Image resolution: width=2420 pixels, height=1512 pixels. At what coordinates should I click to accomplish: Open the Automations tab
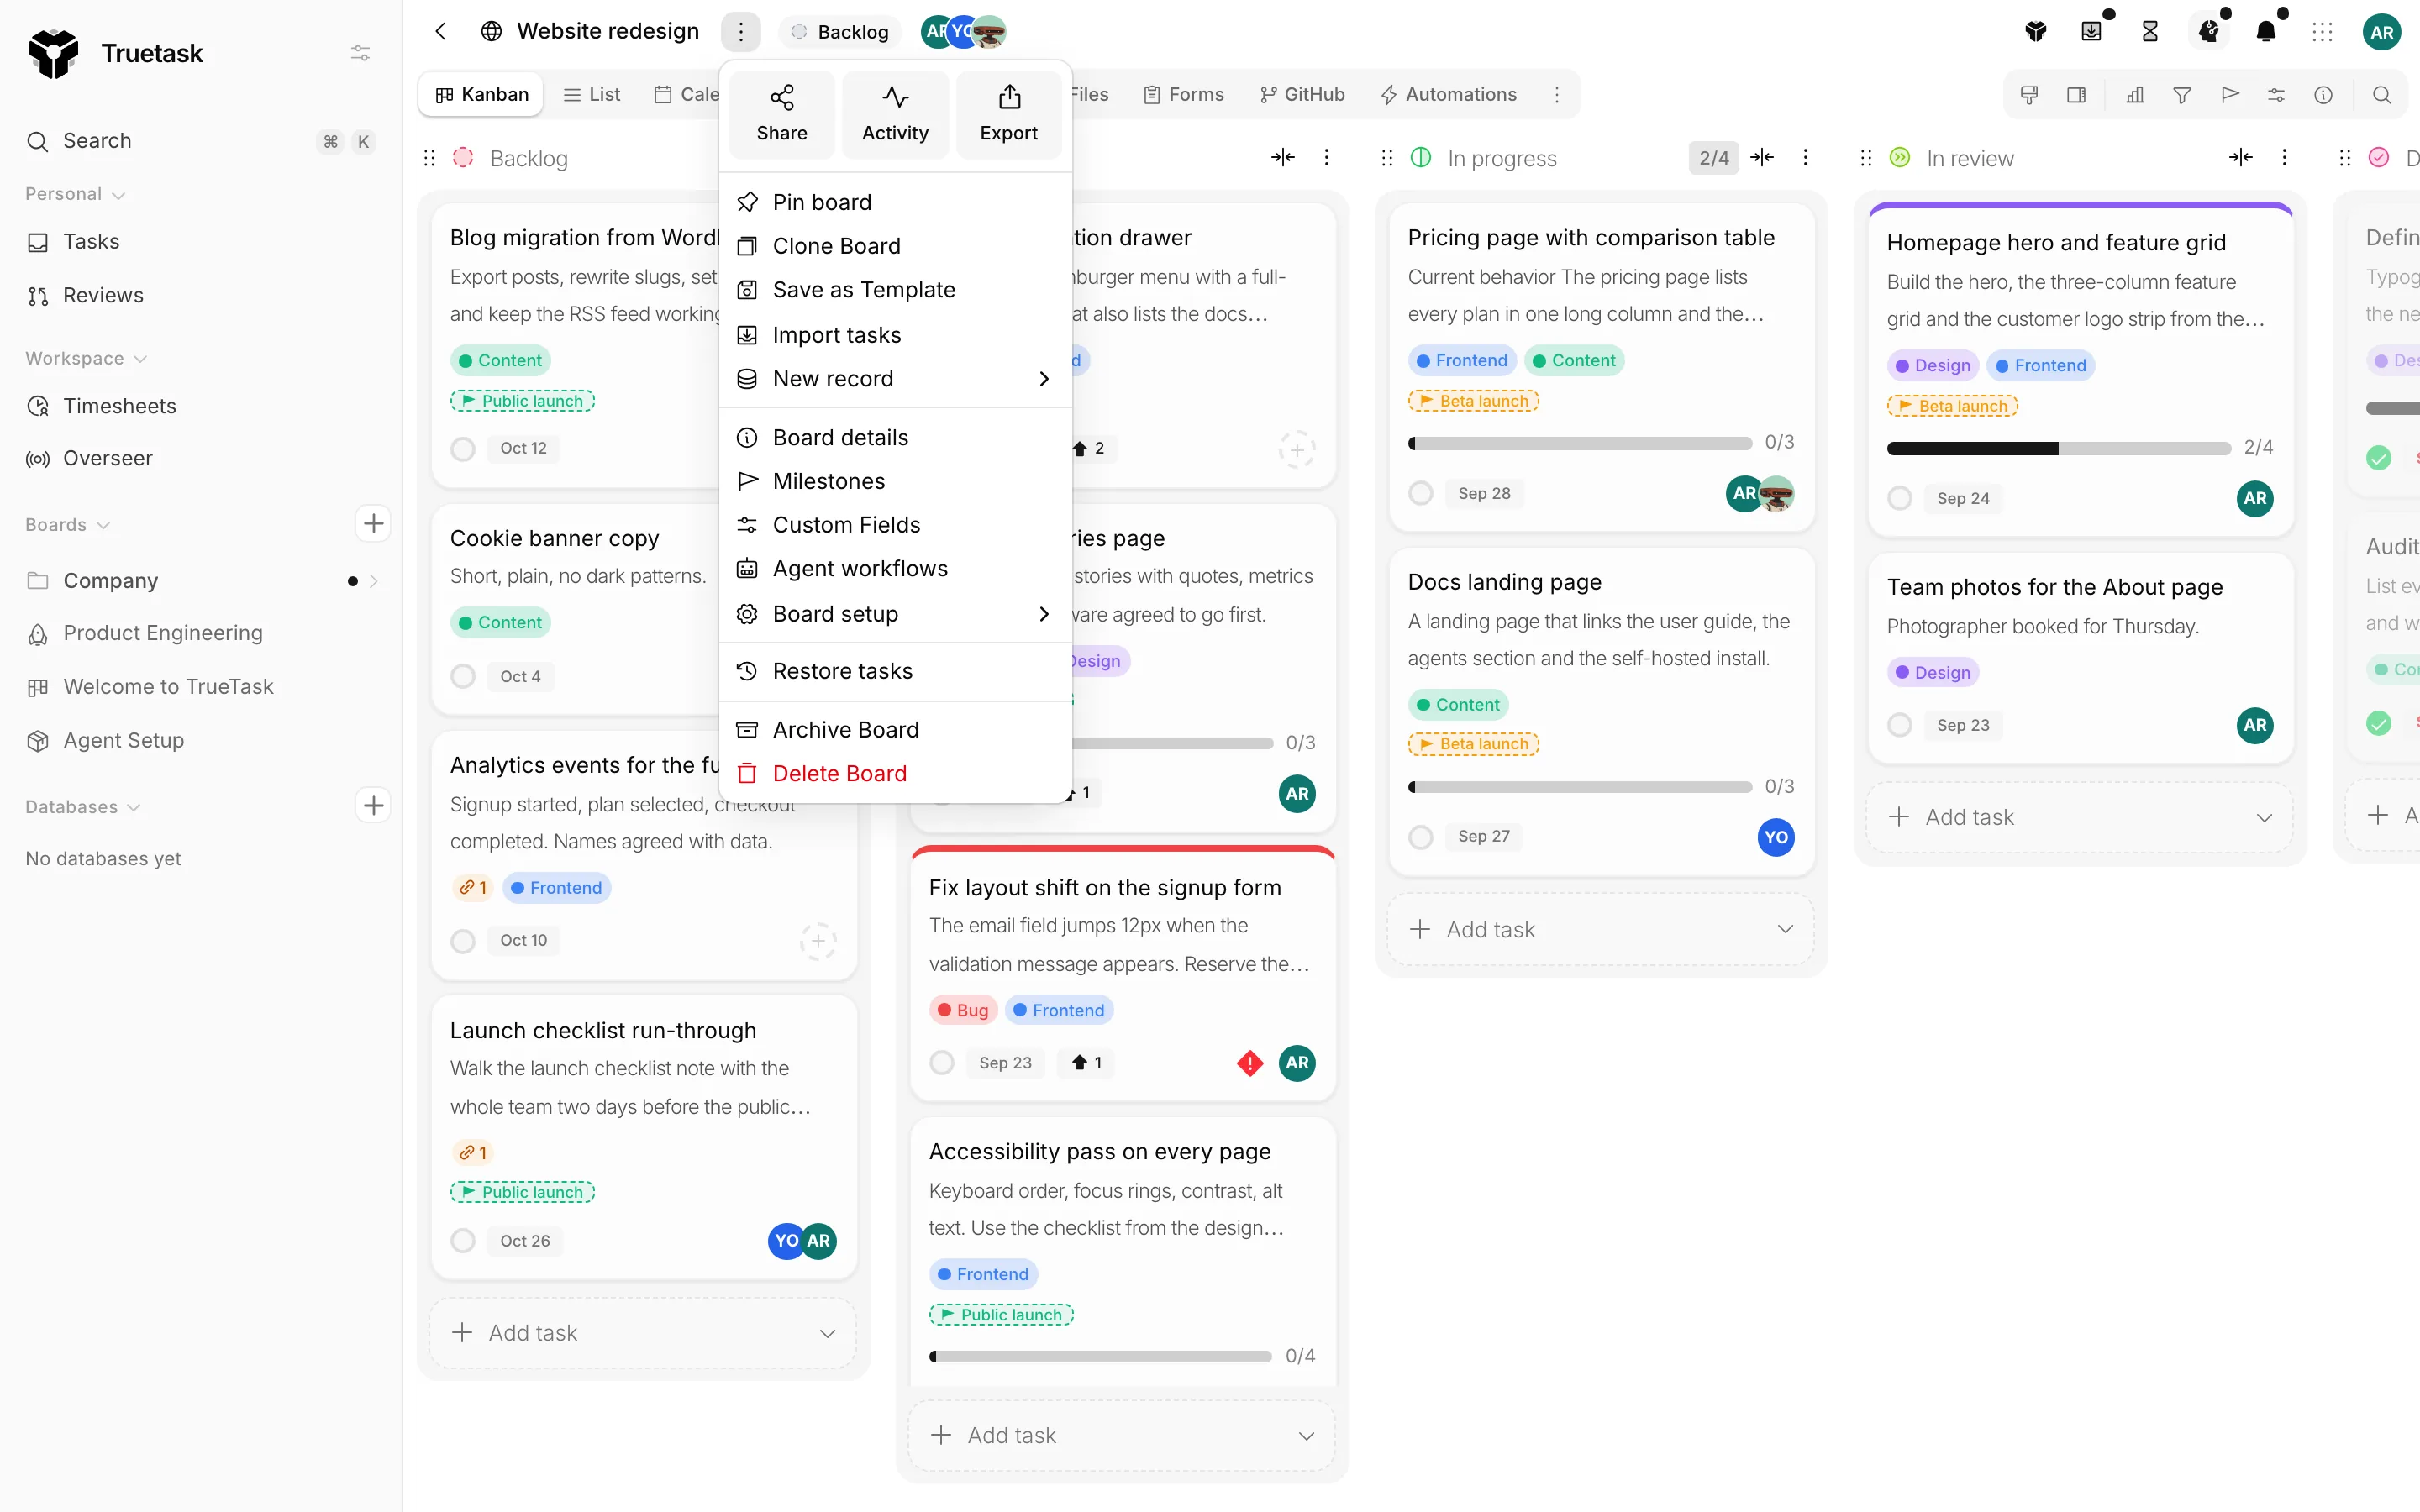pyautogui.click(x=1449, y=94)
